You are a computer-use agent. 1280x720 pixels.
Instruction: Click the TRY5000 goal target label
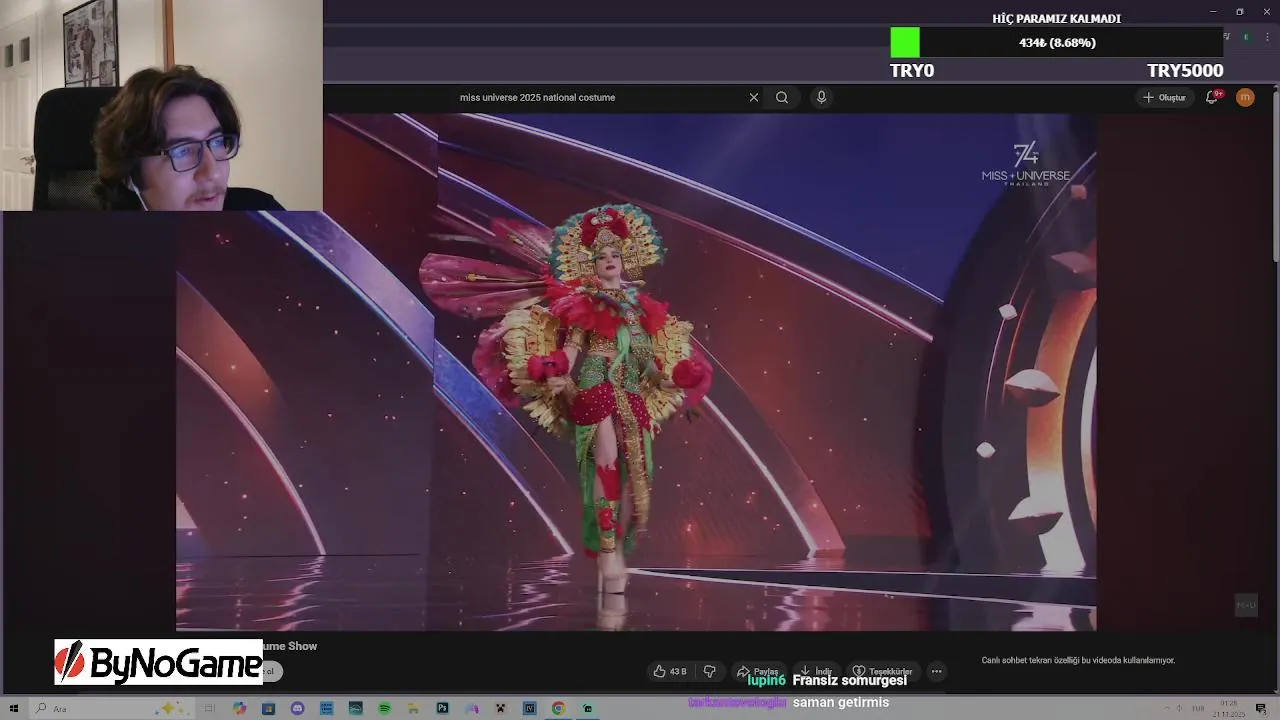tap(1185, 70)
